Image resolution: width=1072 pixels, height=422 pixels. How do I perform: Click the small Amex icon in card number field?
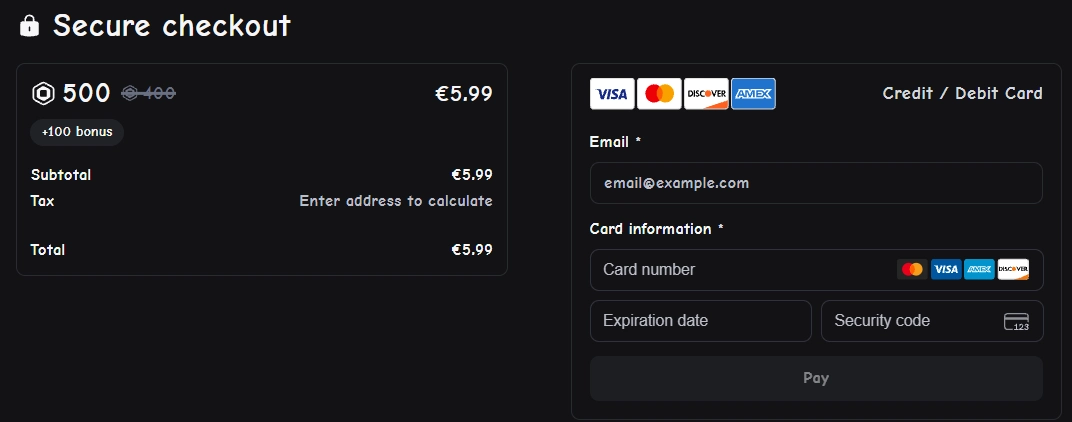point(979,269)
